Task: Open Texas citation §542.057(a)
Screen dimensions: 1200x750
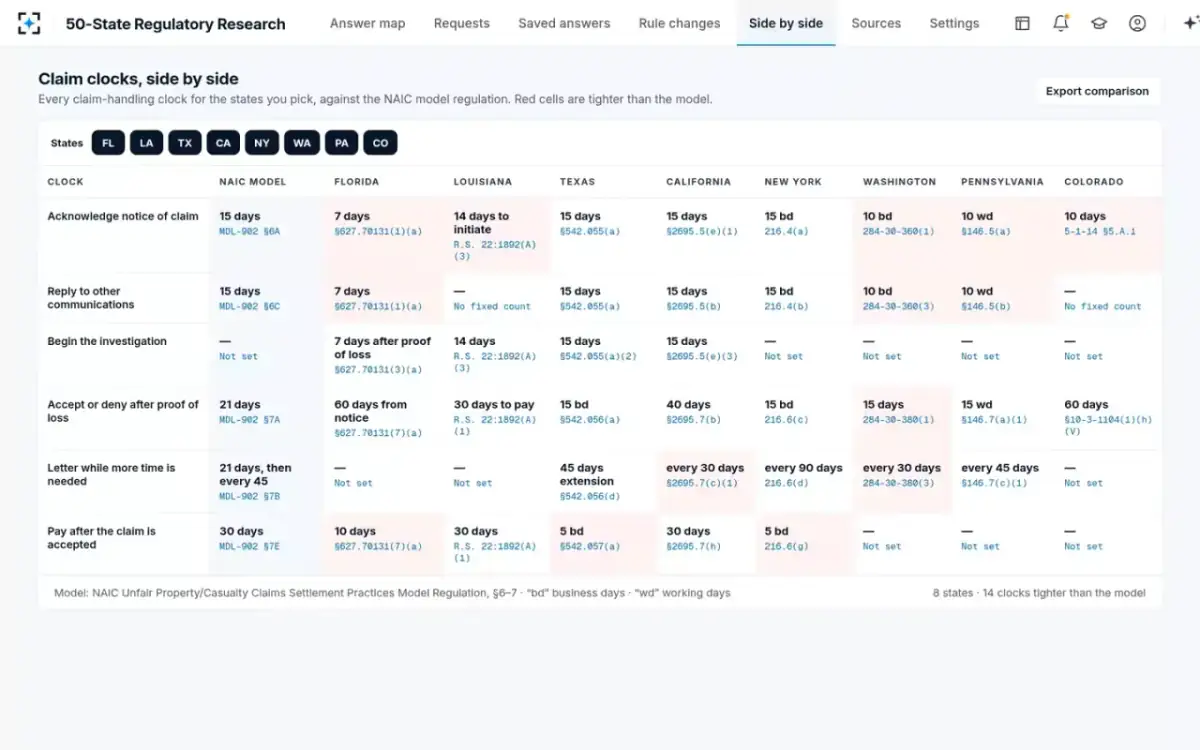Action: [x=590, y=546]
